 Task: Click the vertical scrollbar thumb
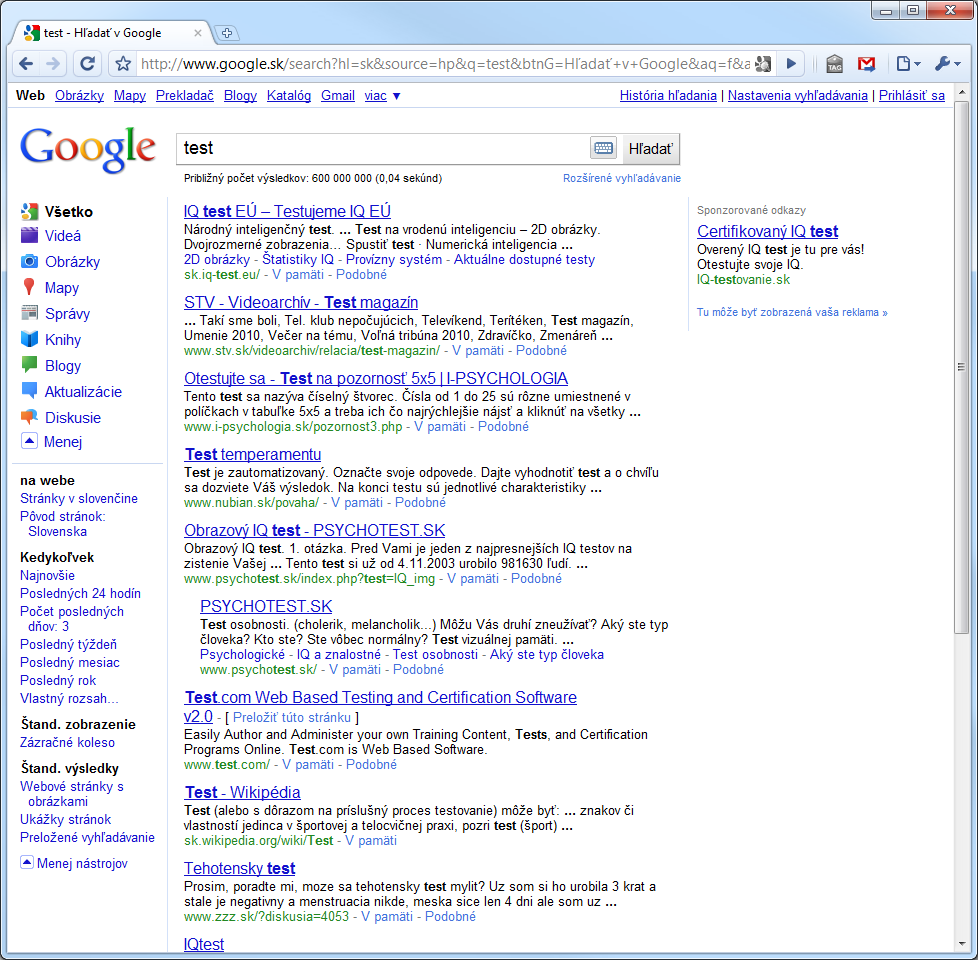click(x=961, y=368)
